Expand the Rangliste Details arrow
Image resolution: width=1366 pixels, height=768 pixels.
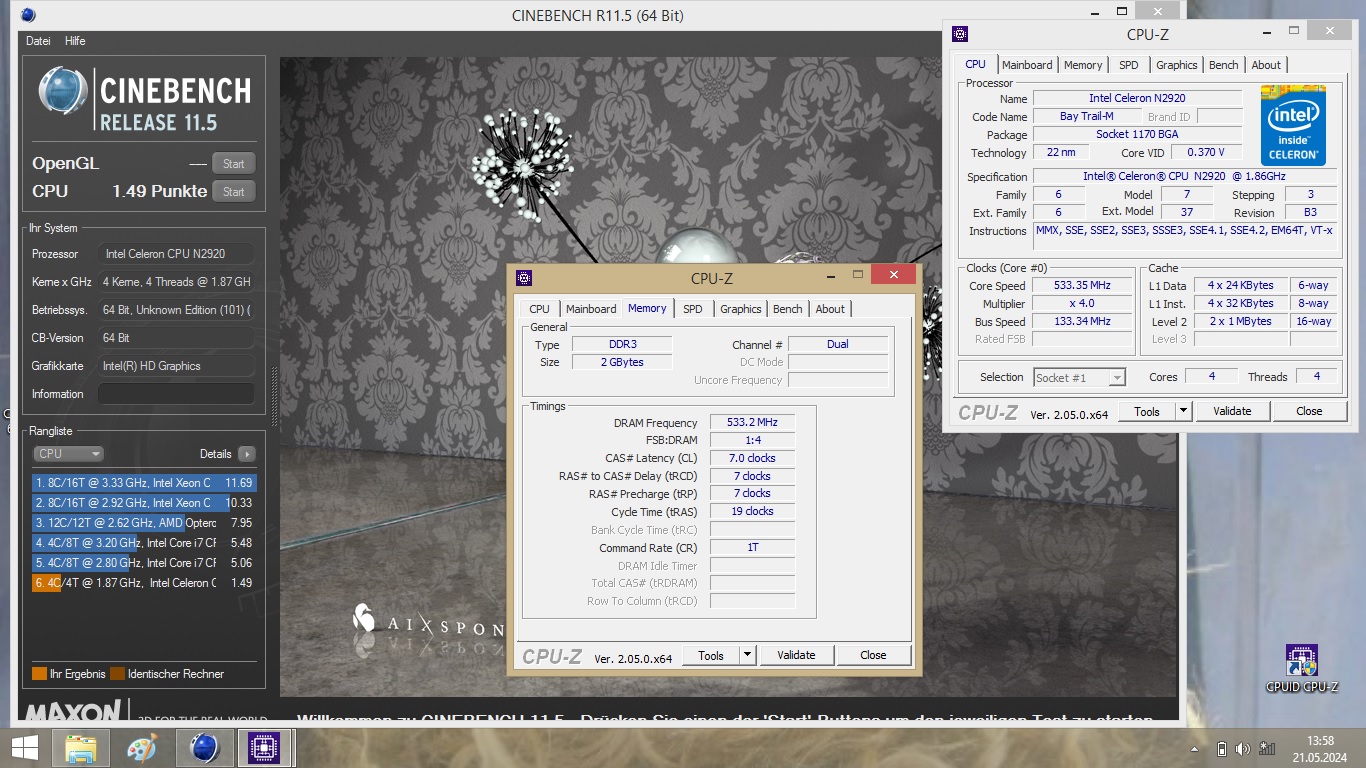click(x=247, y=454)
